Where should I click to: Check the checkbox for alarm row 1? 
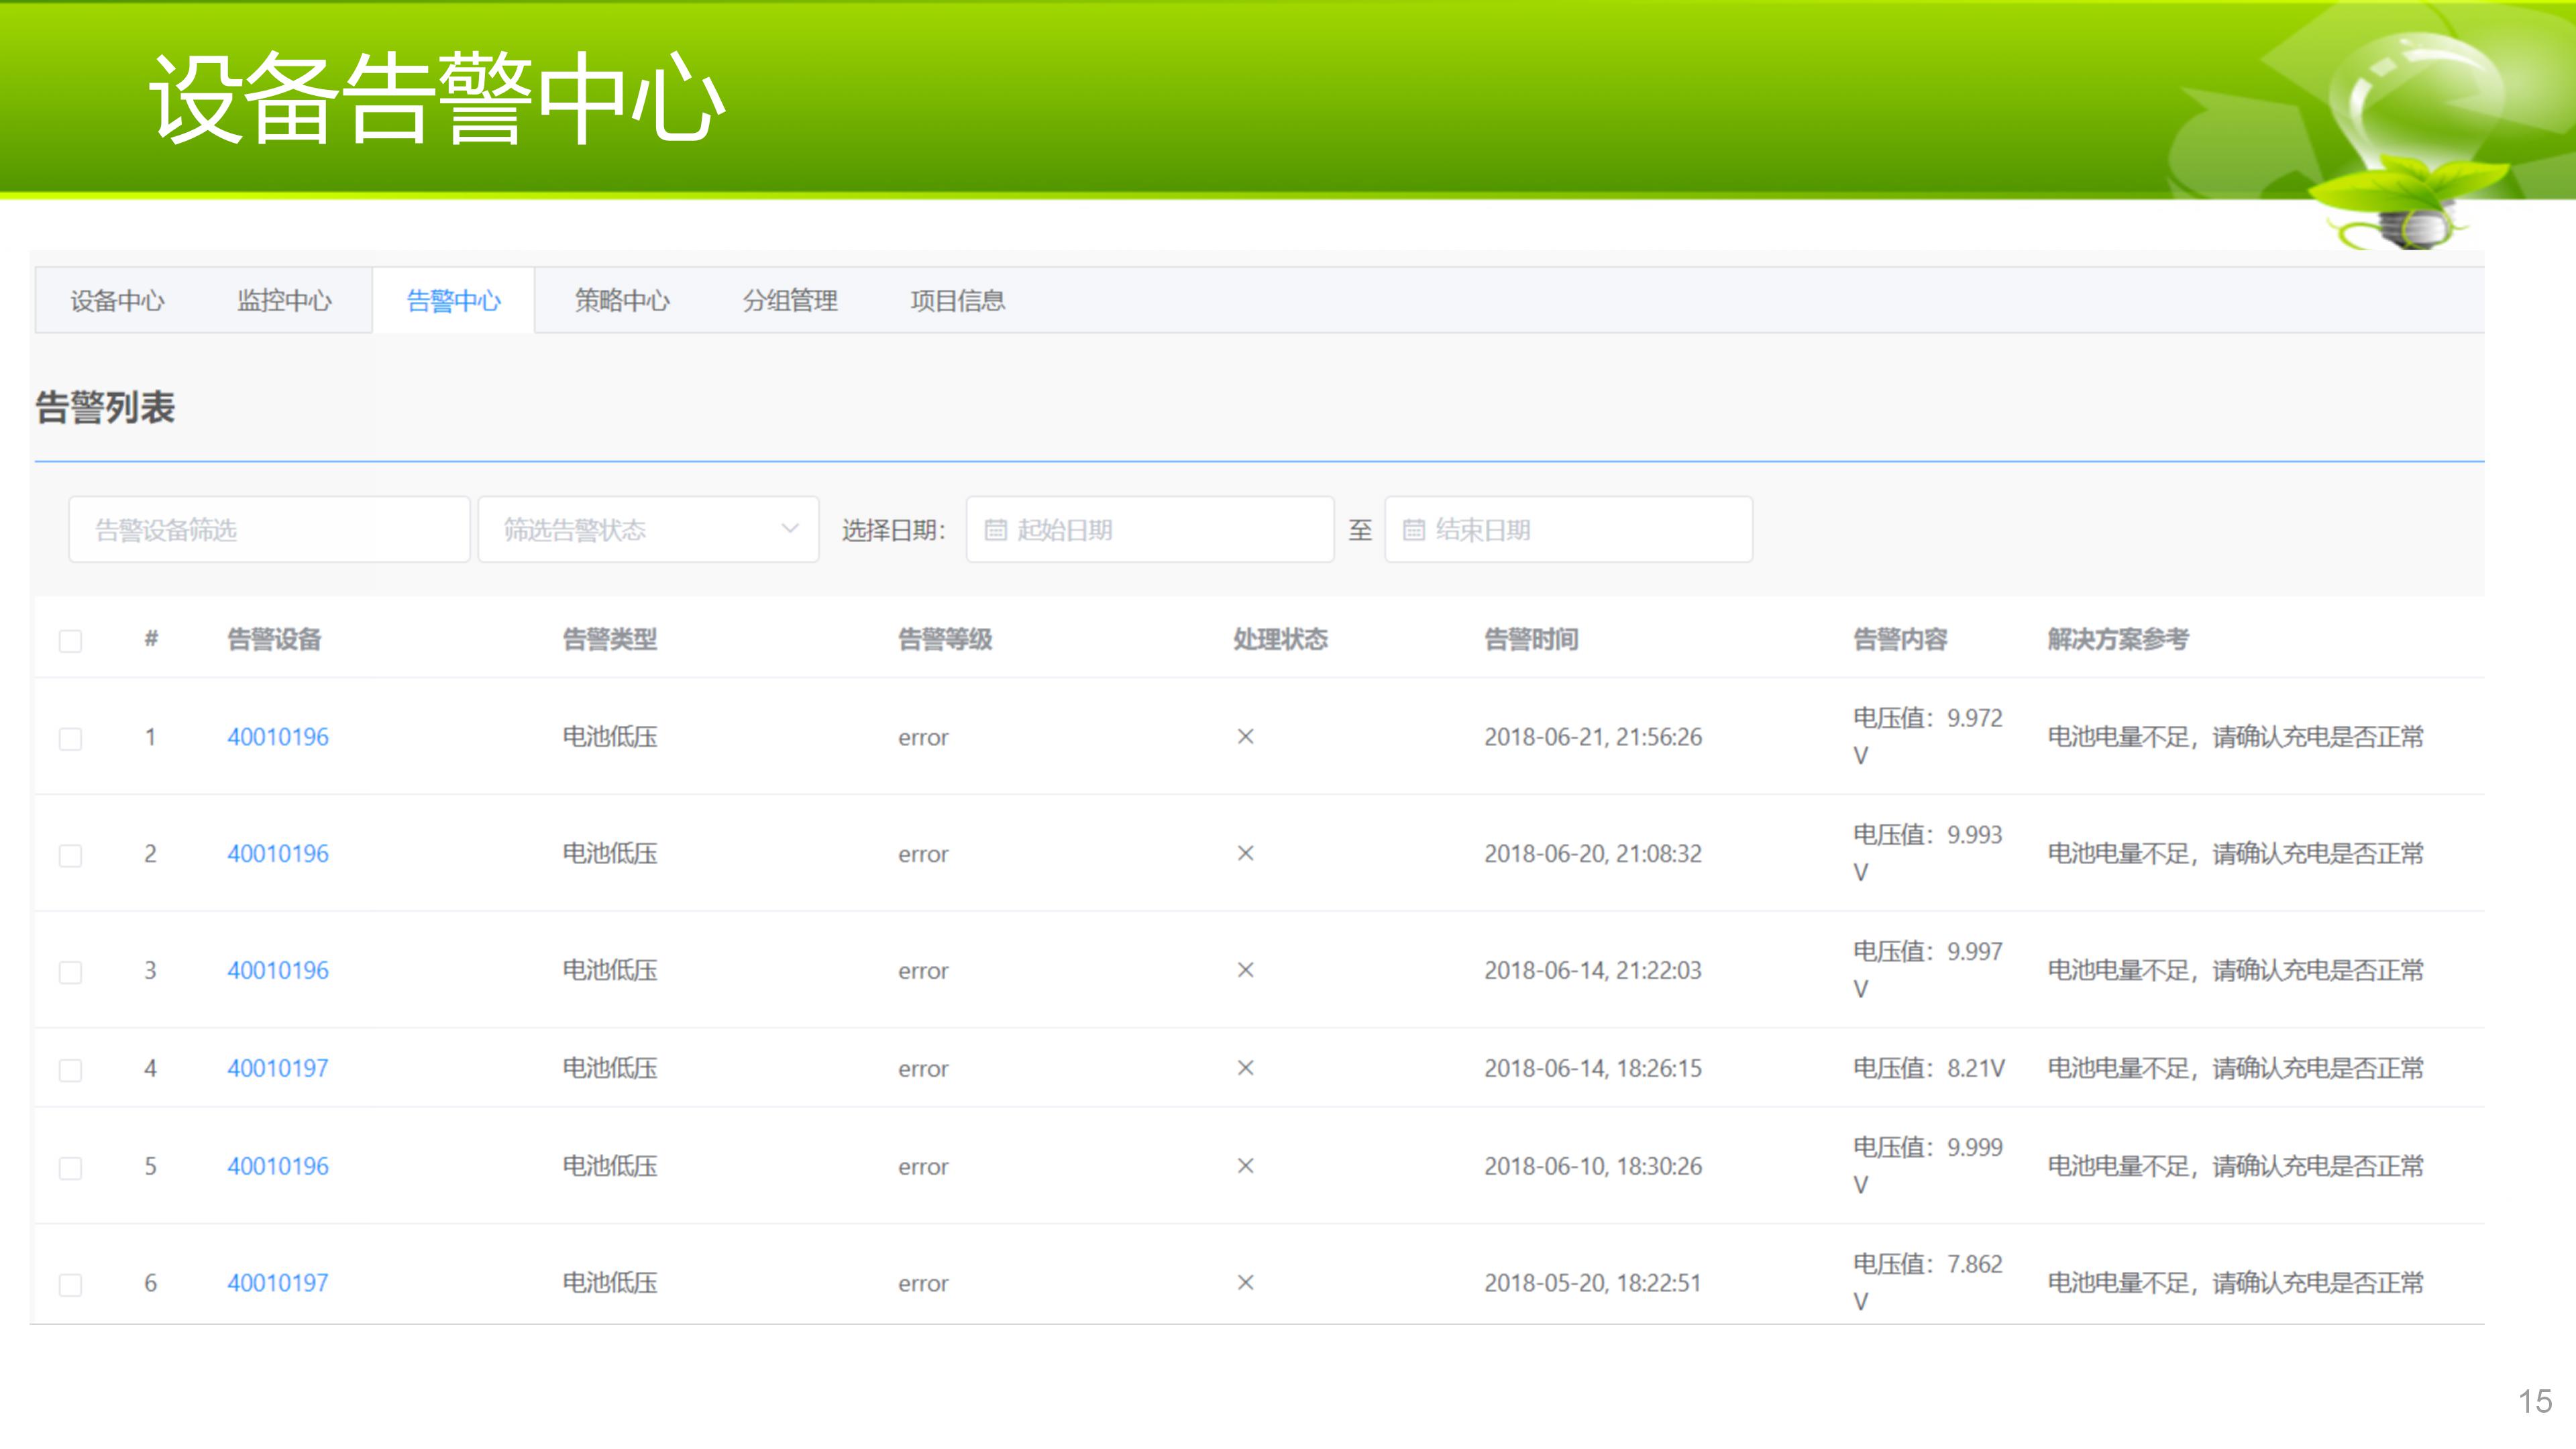point(70,739)
